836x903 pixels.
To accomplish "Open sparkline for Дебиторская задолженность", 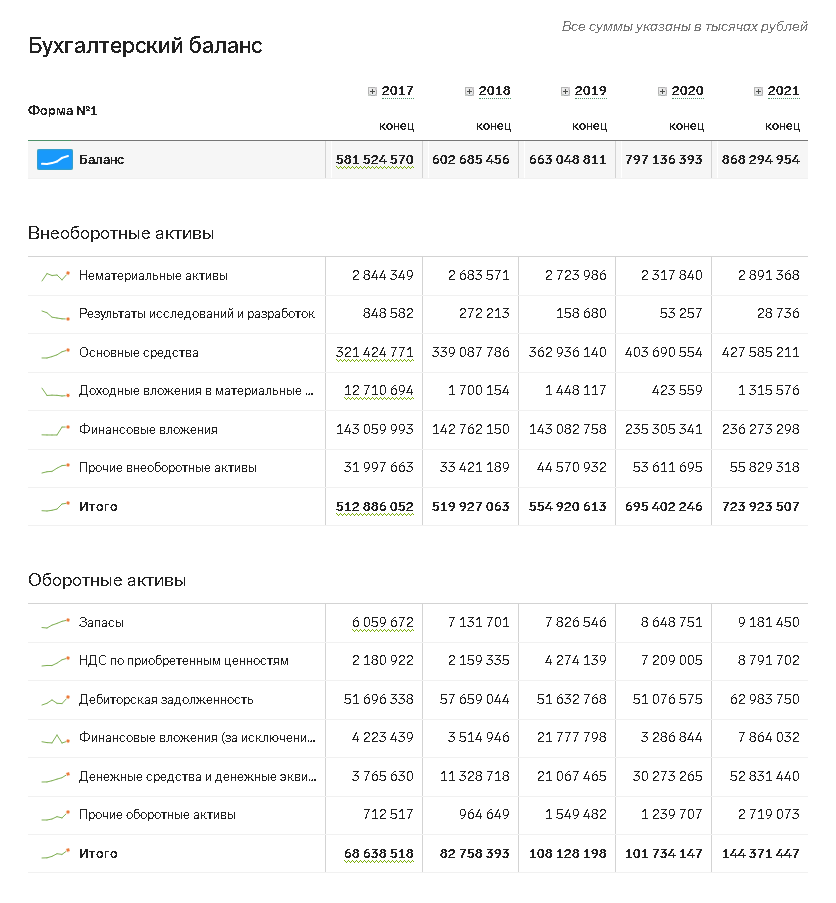I will pos(55,700).
